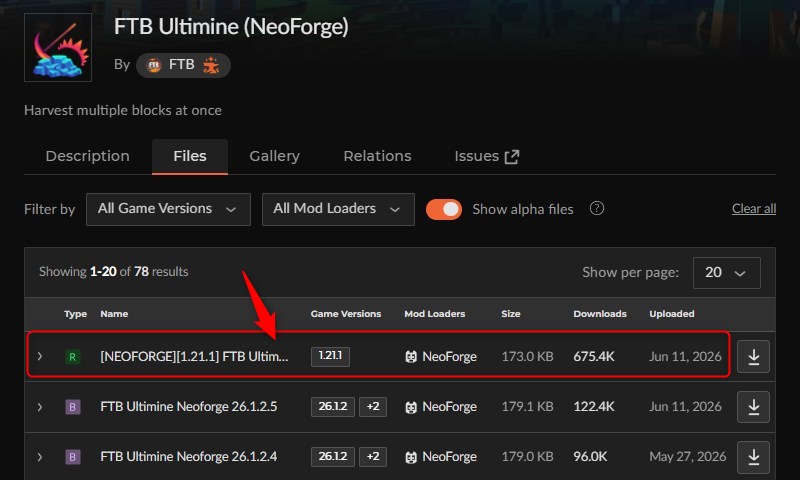Open the FTB Ultimine Neoforge 26.1.2.5 file
This screenshot has height=480, width=800.
[x=189, y=407]
